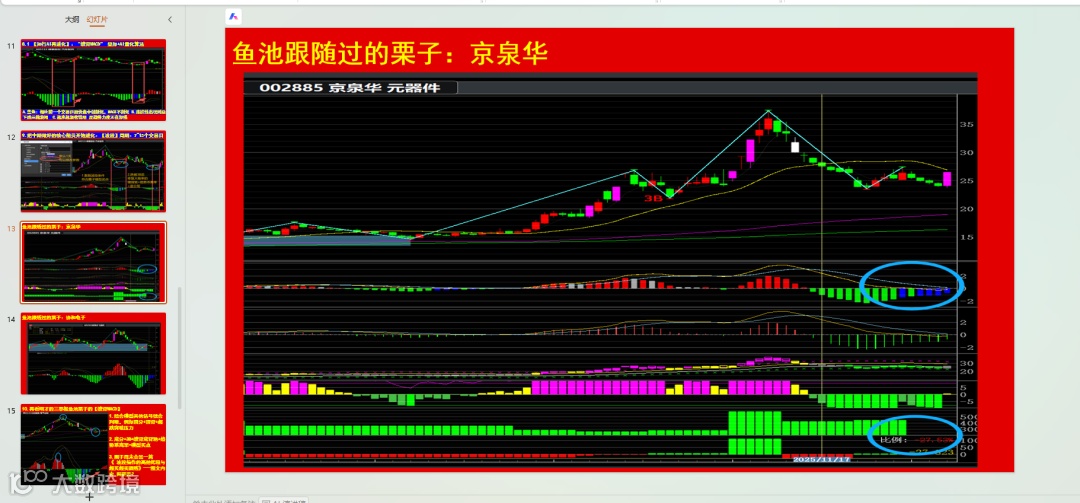1080x503 pixels.
Task: Open the AI assistant icon above the slide
Action: pyautogui.click(x=233, y=17)
